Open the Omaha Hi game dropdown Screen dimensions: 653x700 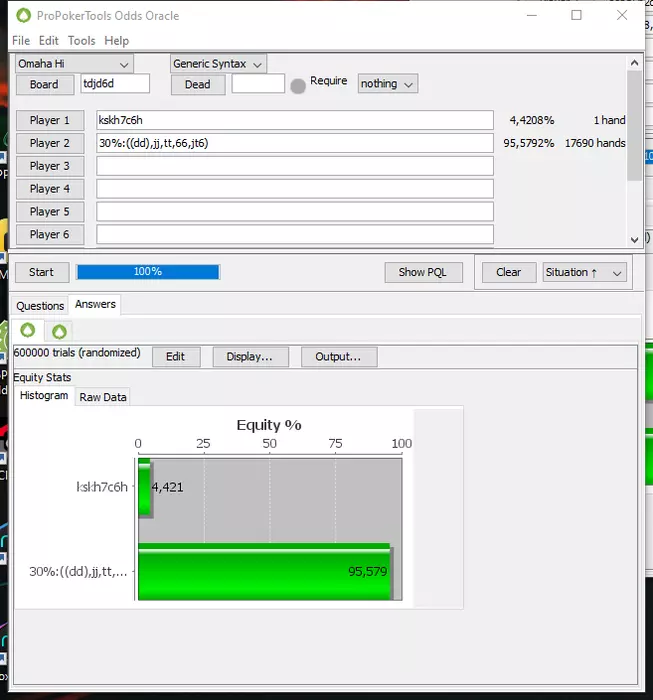click(74, 64)
